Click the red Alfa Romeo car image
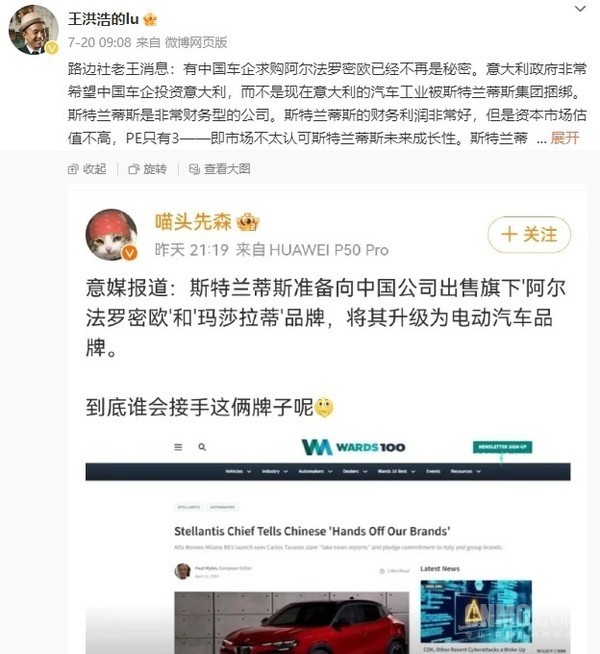This screenshot has height=654, width=600. click(291, 623)
